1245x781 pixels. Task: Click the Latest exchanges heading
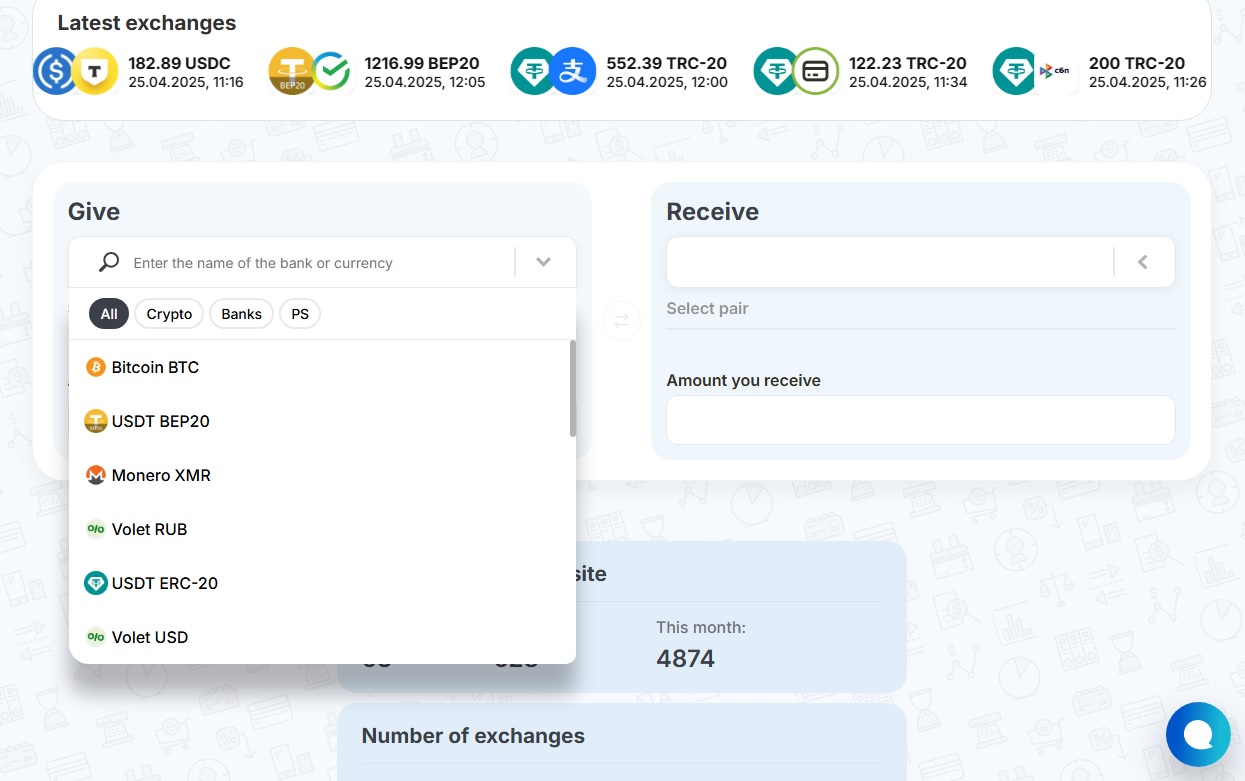click(x=147, y=23)
